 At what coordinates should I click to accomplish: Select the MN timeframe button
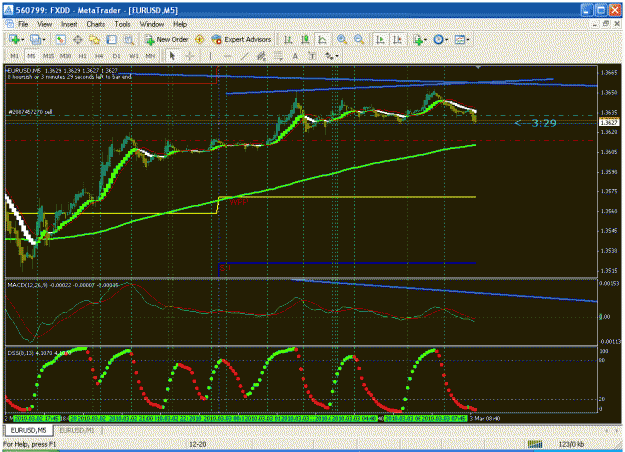(x=150, y=56)
